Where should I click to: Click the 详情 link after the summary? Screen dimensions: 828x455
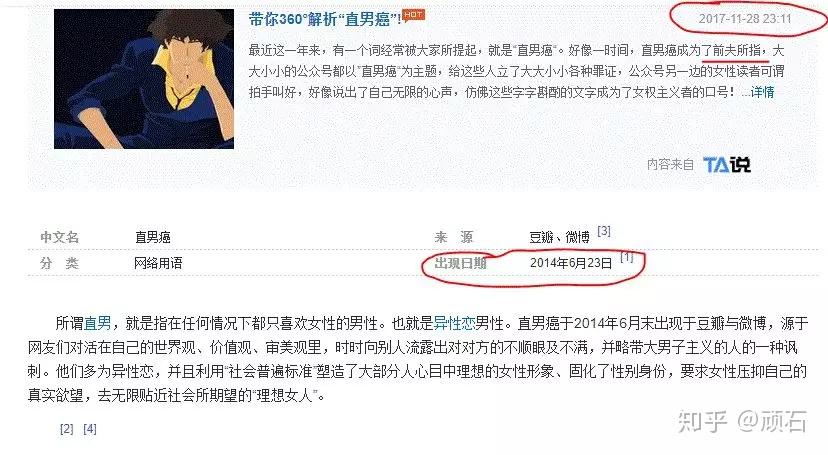pos(763,92)
